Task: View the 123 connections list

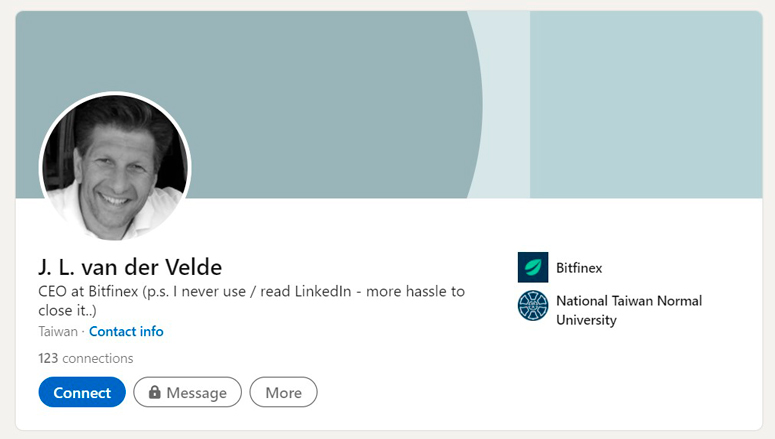Action: point(86,358)
